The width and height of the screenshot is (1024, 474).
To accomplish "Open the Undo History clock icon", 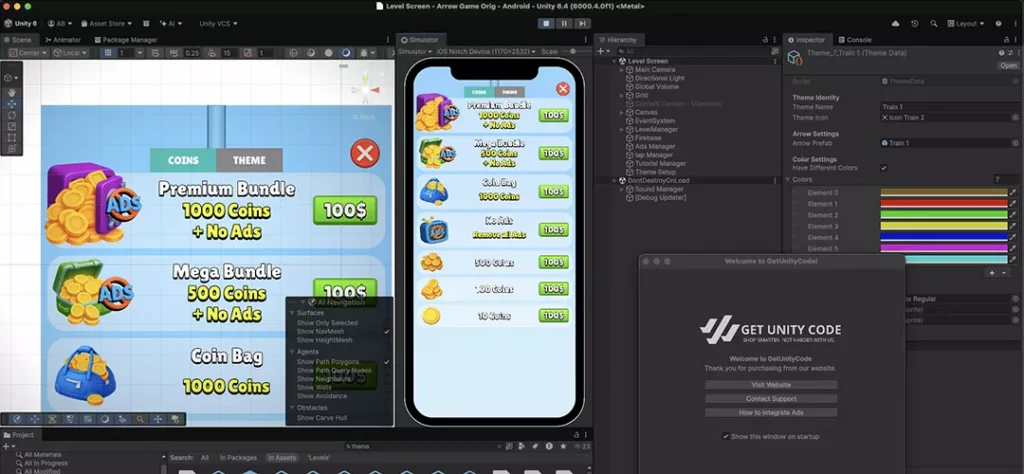I will (915, 24).
